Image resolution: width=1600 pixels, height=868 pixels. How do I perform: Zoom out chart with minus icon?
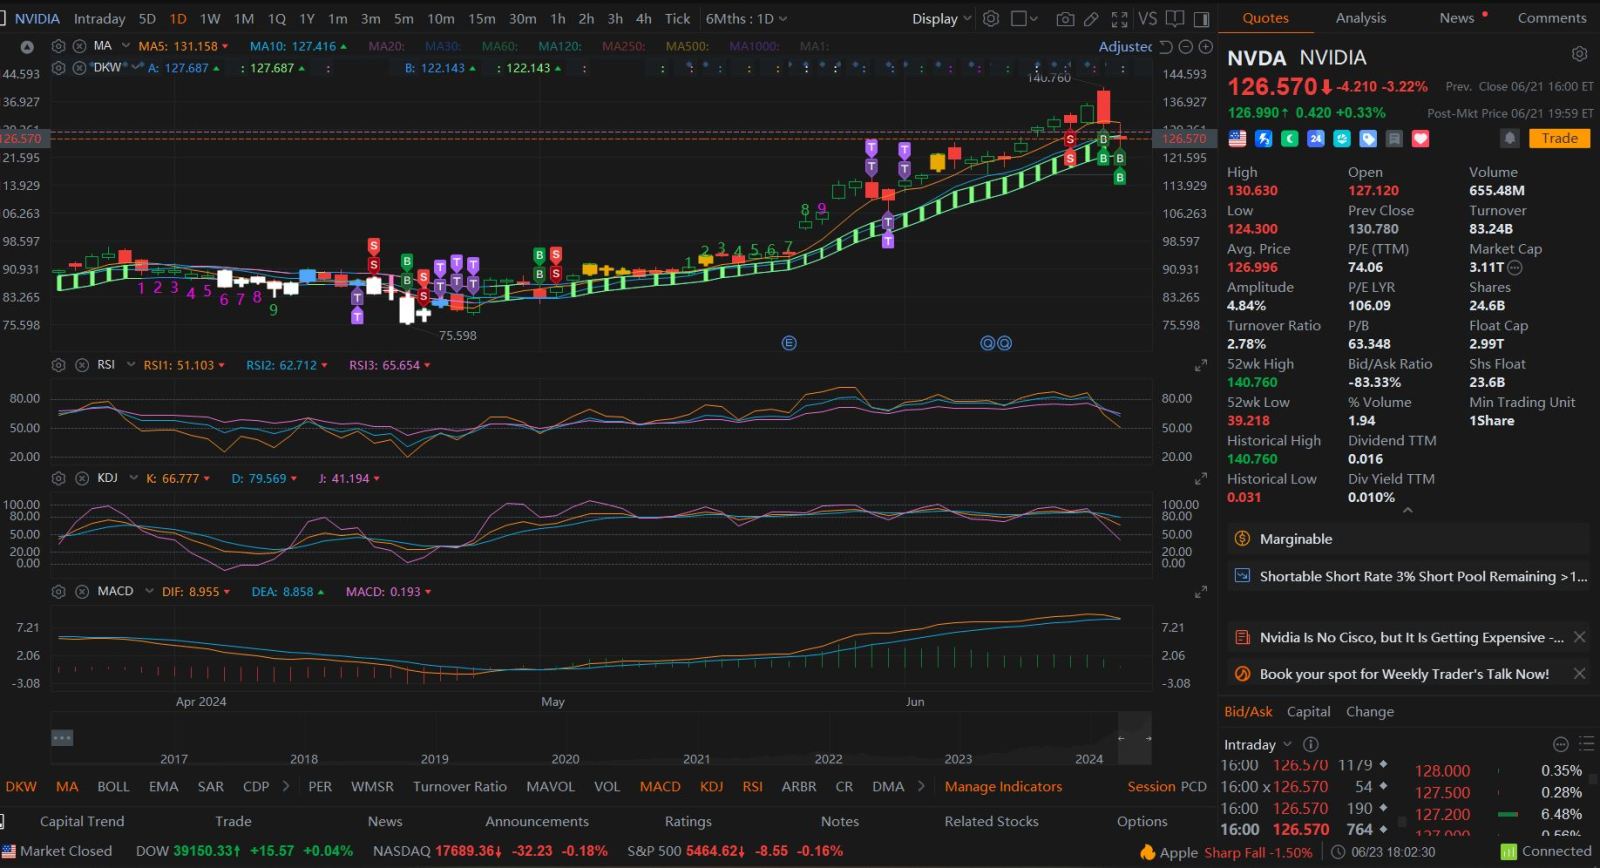[1186, 47]
